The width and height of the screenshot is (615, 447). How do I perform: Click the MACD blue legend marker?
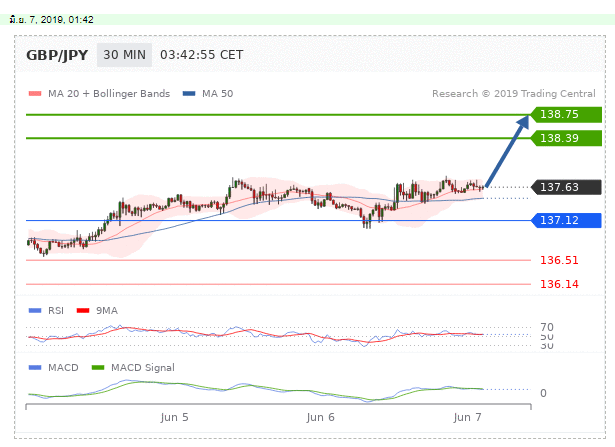coord(35,367)
